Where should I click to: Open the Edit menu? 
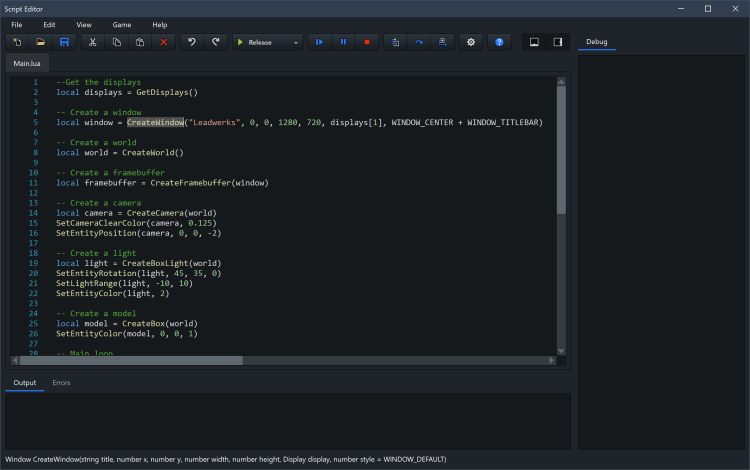point(49,24)
